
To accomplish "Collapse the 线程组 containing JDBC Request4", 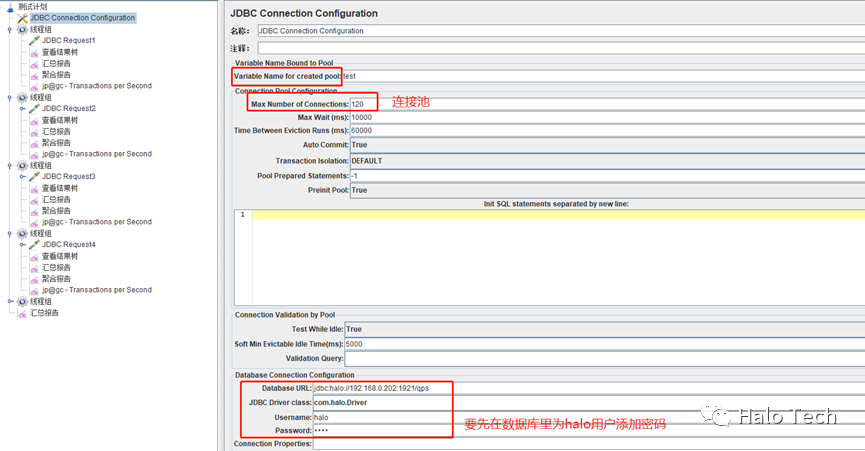I will click(x=9, y=234).
